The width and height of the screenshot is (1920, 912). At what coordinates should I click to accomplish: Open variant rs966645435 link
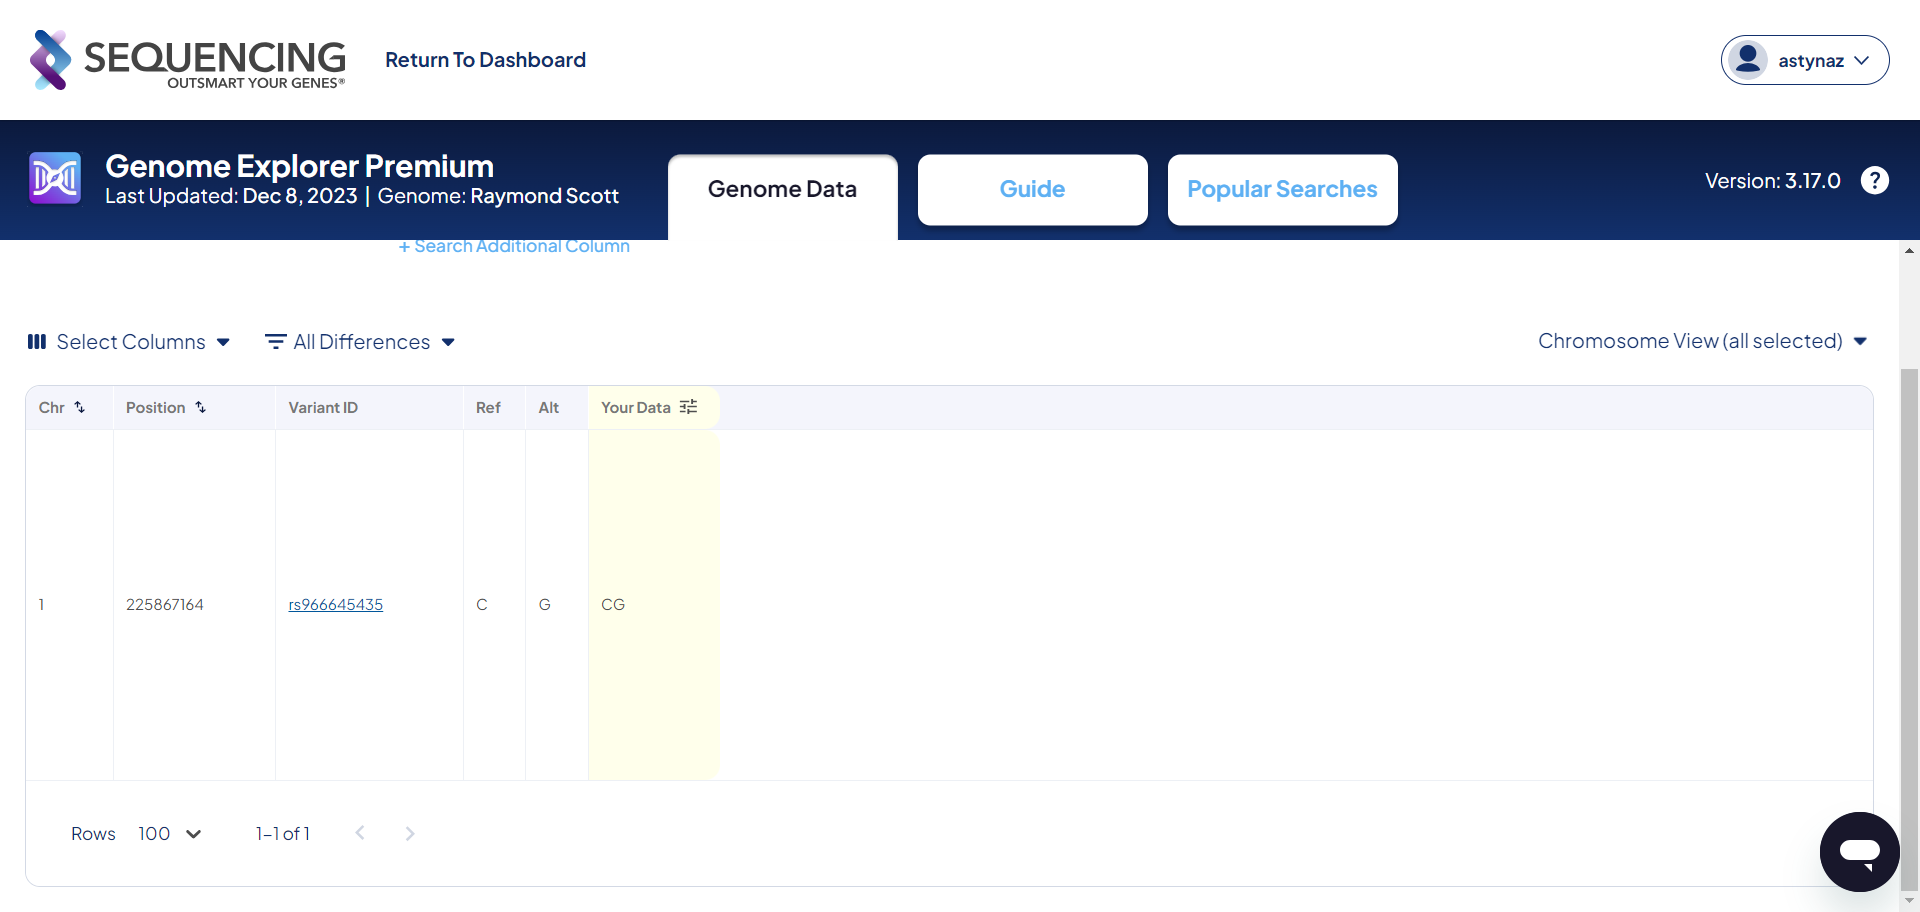(335, 604)
